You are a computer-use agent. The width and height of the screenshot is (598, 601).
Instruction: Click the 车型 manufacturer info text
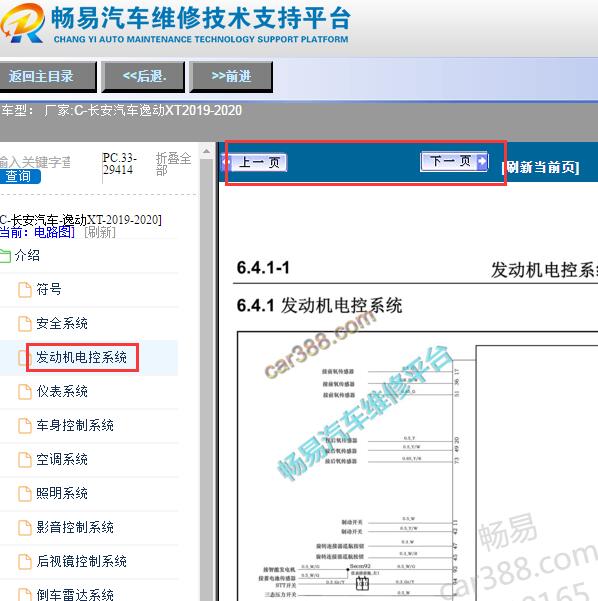(x=122, y=111)
